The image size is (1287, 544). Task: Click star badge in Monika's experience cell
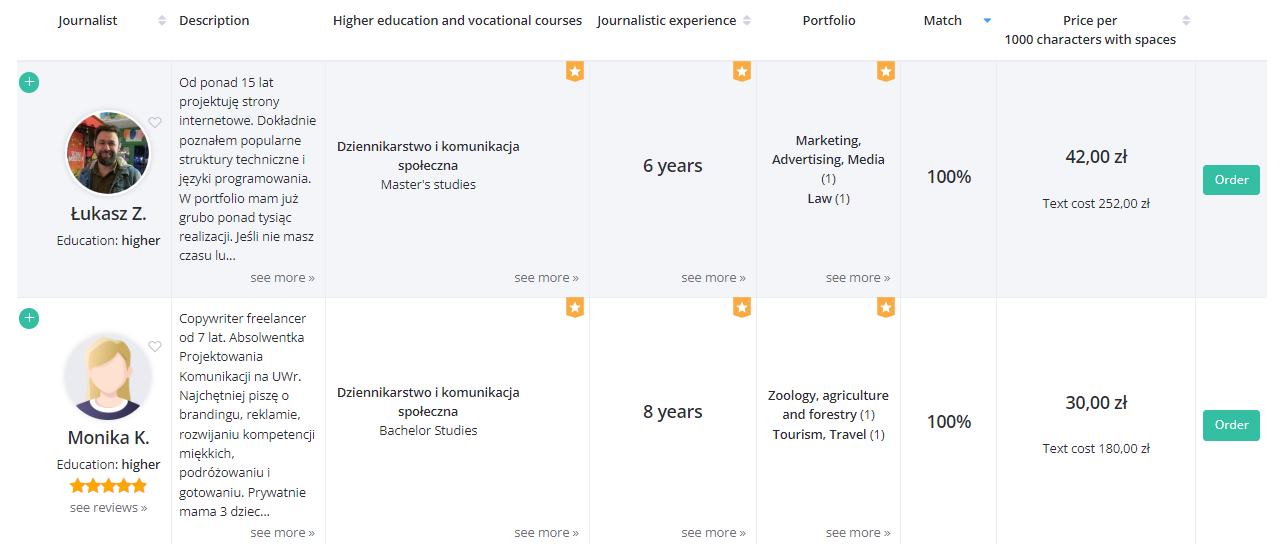[x=741, y=307]
